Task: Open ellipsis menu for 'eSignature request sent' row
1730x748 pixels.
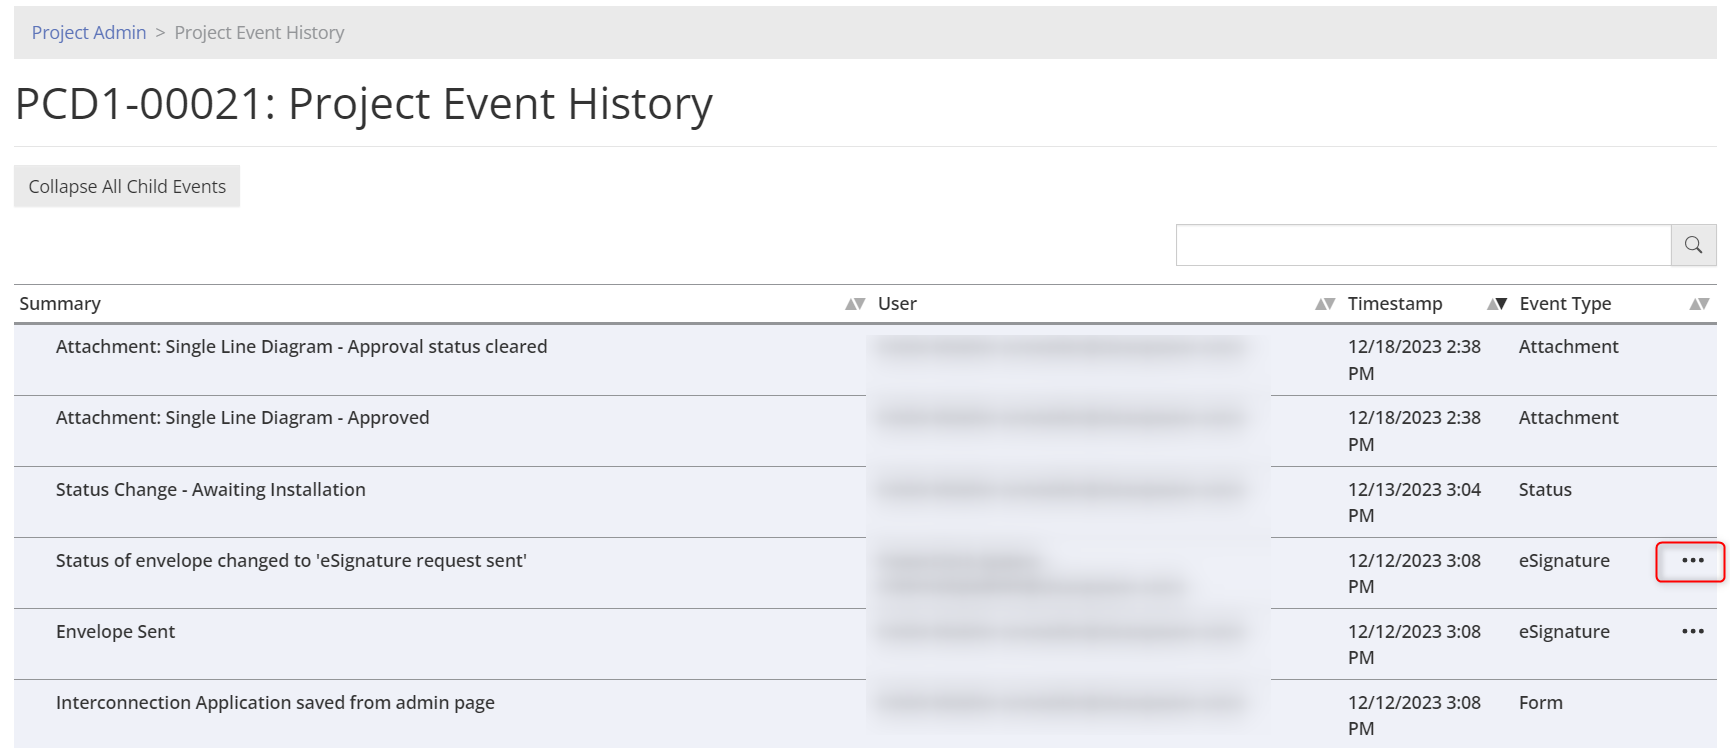Action: (x=1692, y=561)
